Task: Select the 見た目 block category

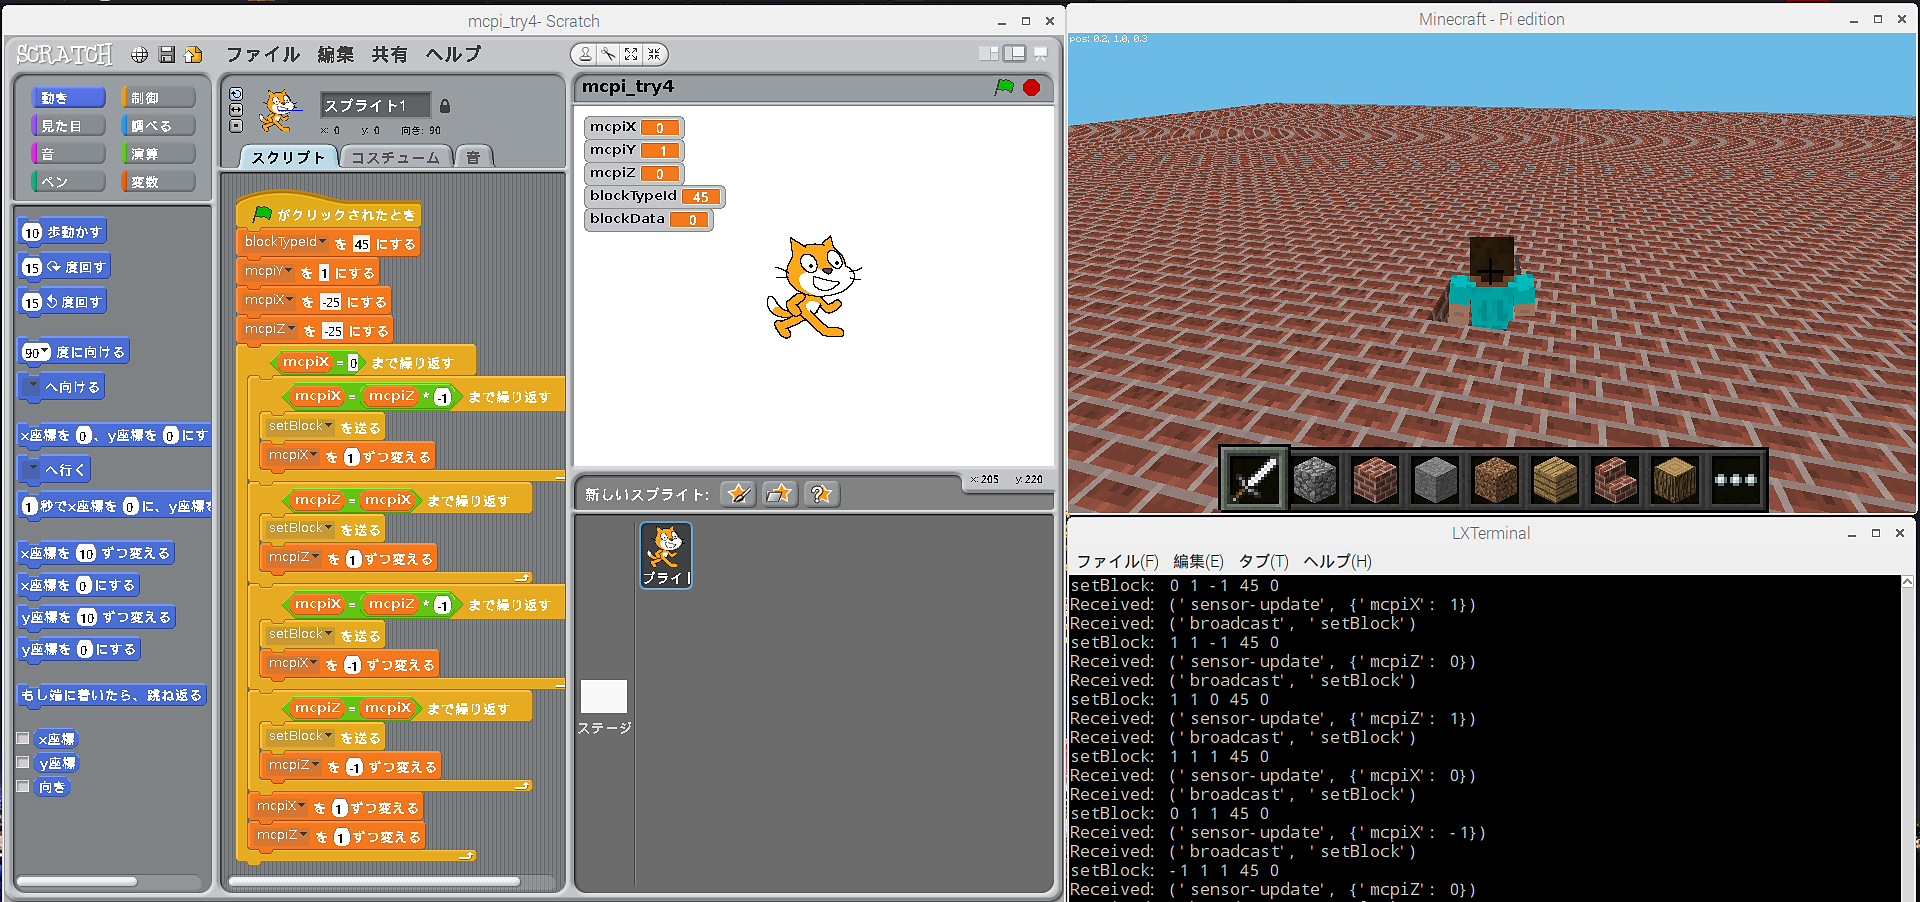Action: 68,126
